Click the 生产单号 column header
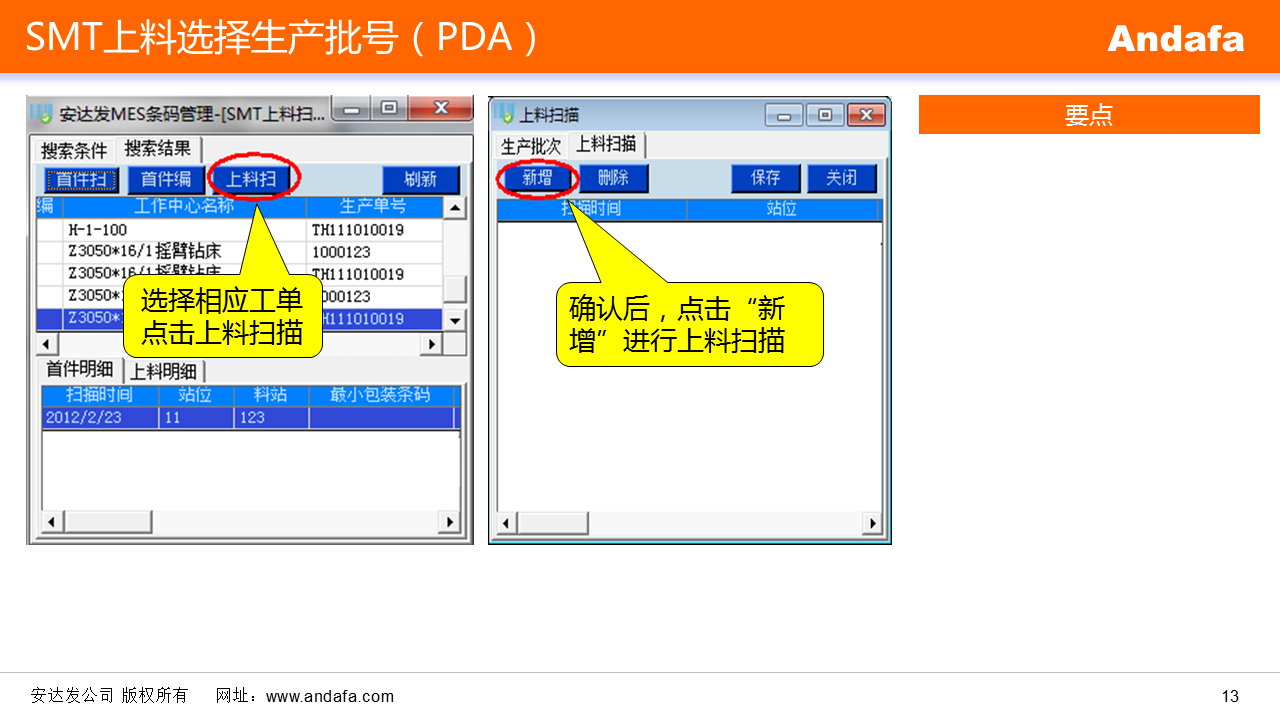Viewport: 1280px width, 720px height. point(372,207)
